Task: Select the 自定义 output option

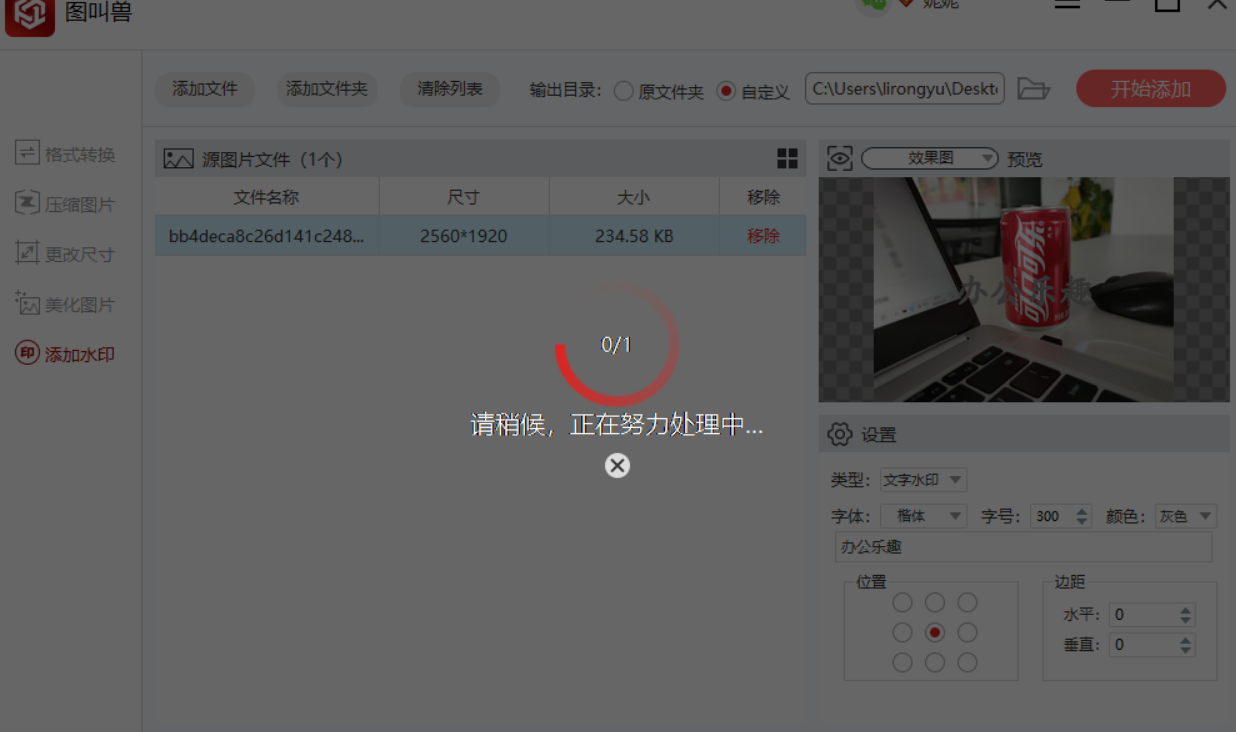Action: coord(754,91)
